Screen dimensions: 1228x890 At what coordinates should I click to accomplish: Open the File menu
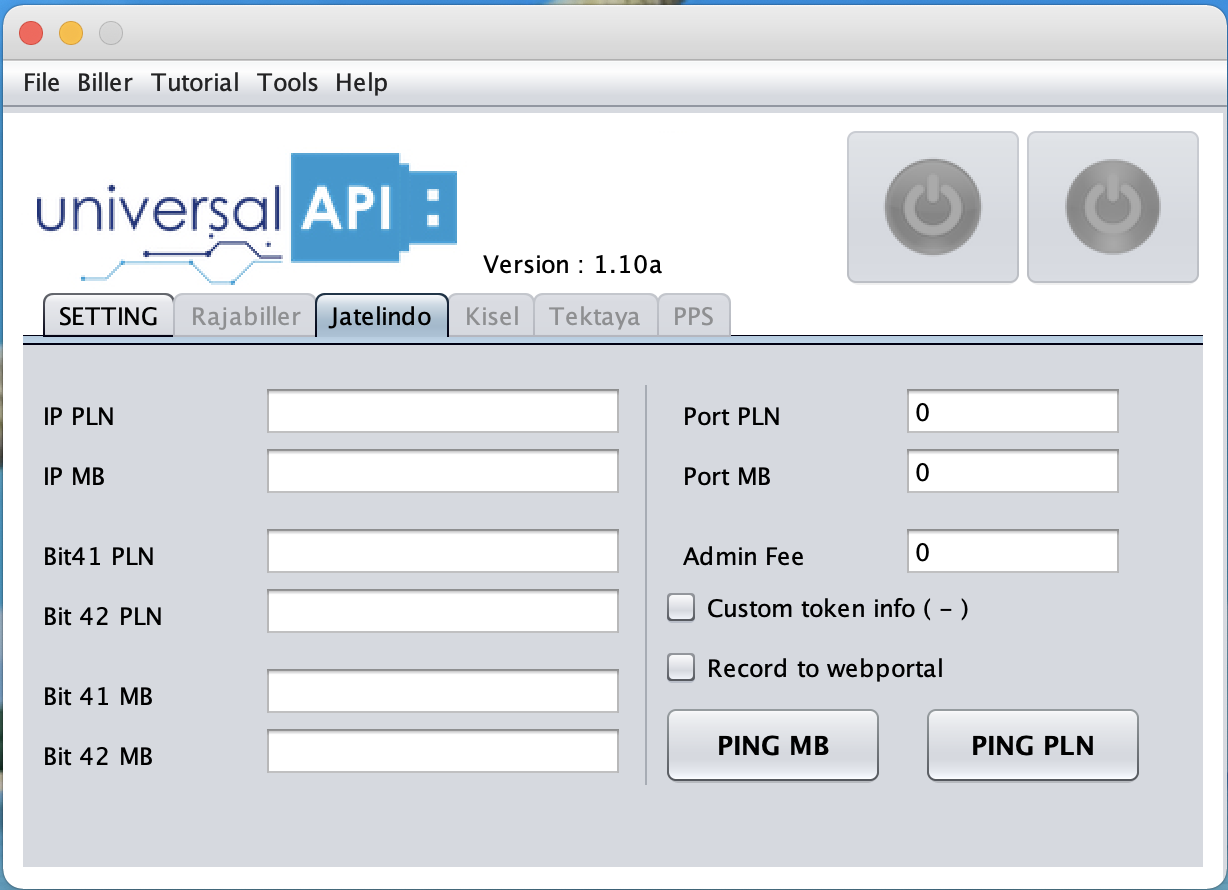[42, 83]
